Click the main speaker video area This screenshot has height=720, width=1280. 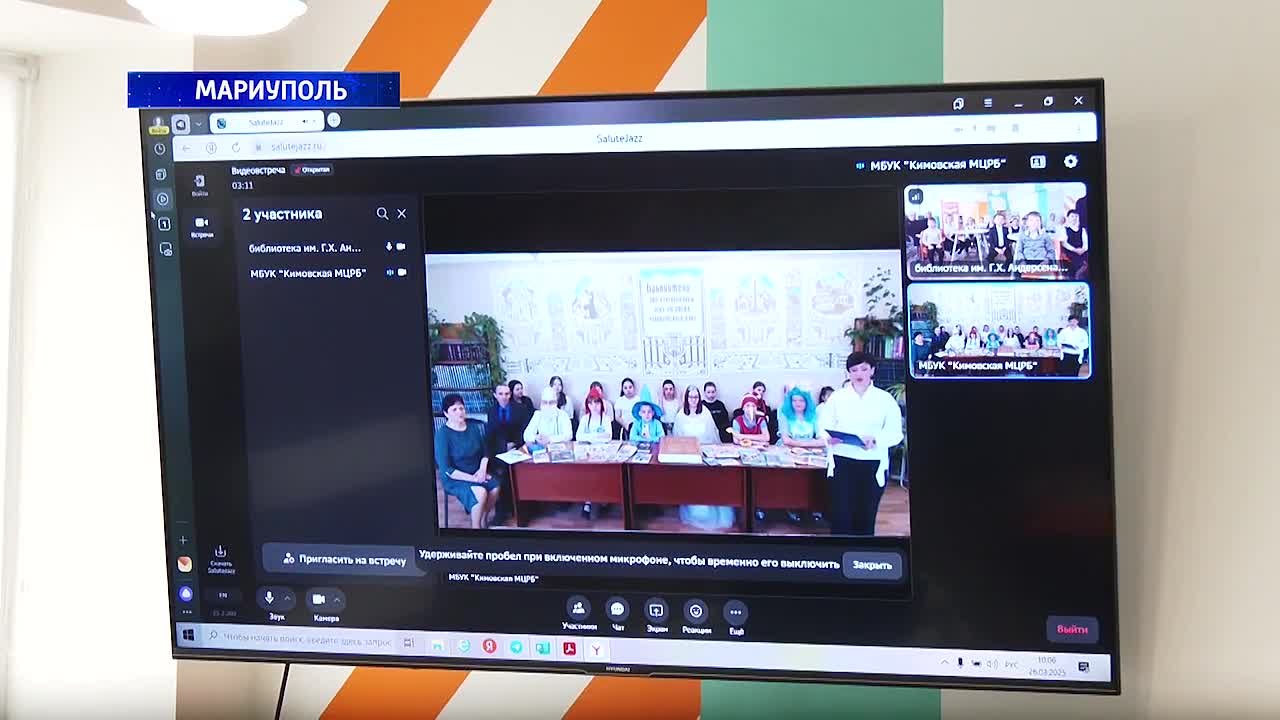coord(667,392)
